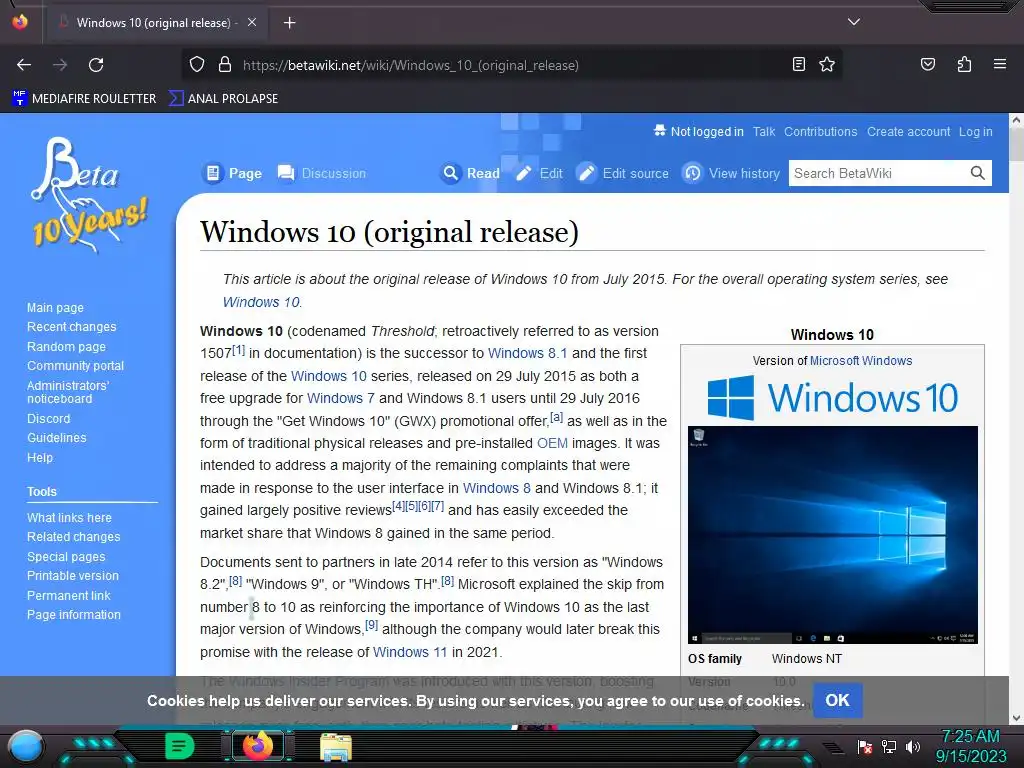Open Permanent link tool
This screenshot has height=768, width=1024.
(x=69, y=596)
